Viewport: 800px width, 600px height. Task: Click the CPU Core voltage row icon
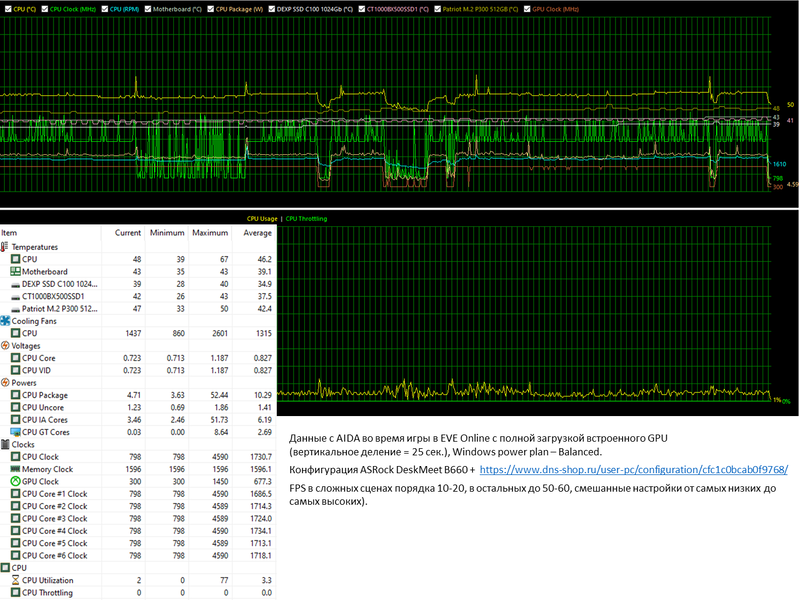(16, 358)
